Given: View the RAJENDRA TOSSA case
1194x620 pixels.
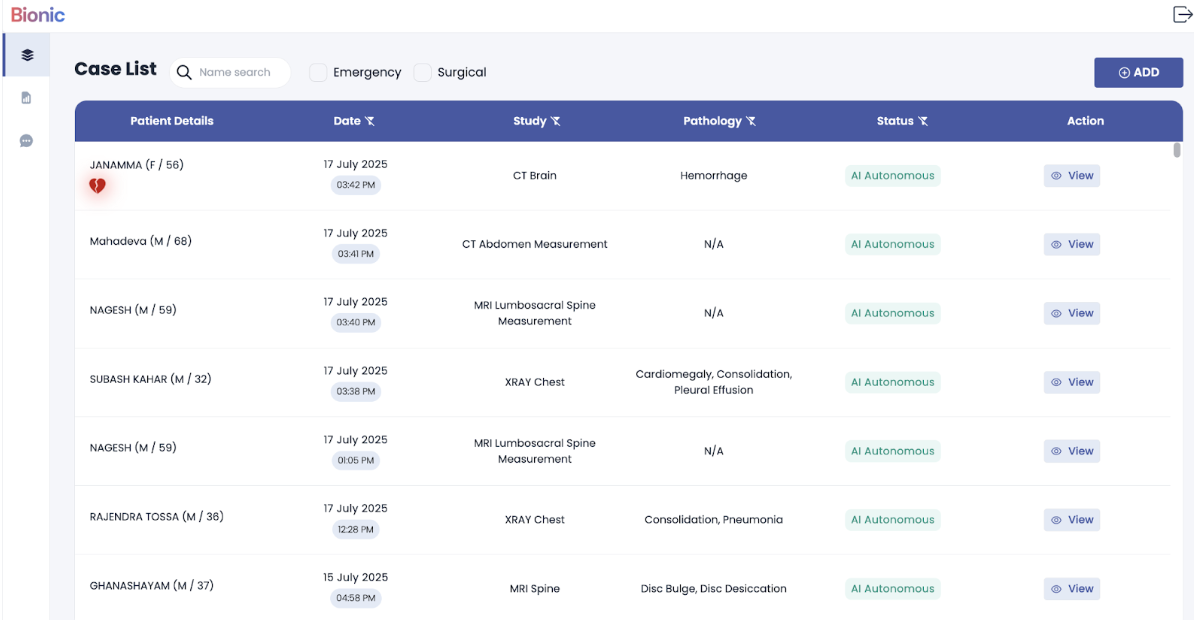Looking at the screenshot, I should [x=1072, y=519].
